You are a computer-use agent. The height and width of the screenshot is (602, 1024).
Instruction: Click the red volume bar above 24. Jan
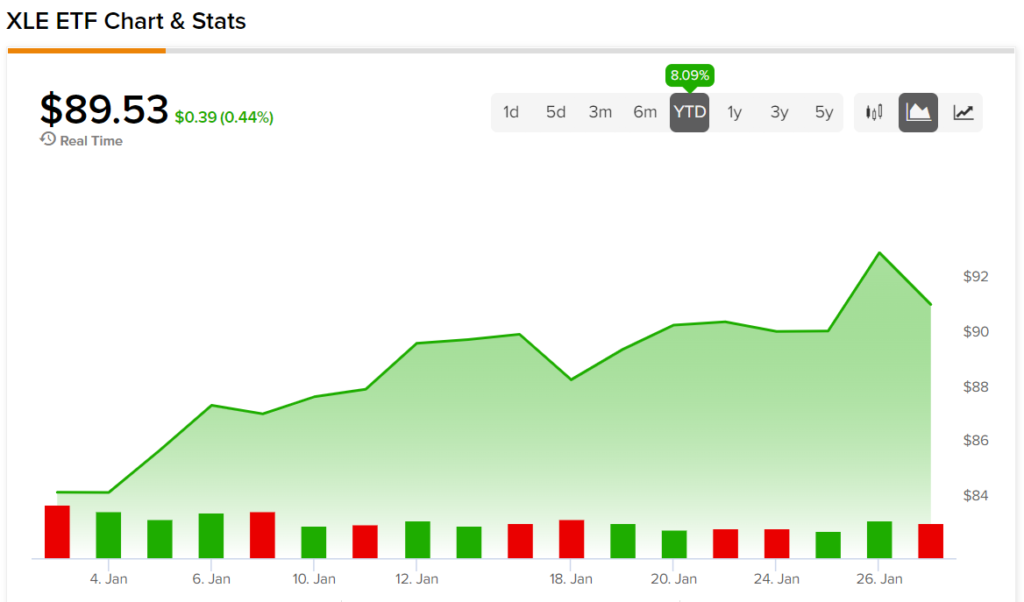[x=776, y=544]
